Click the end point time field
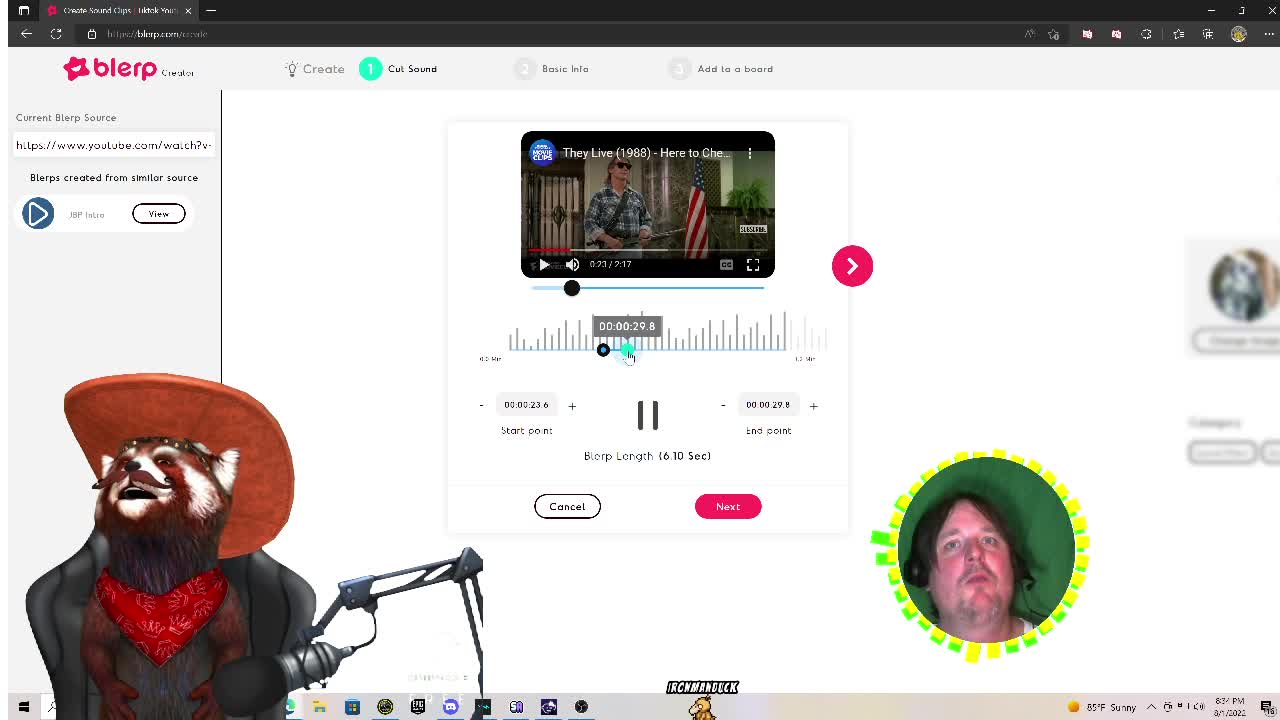Image resolution: width=1280 pixels, height=720 pixels. [768, 405]
